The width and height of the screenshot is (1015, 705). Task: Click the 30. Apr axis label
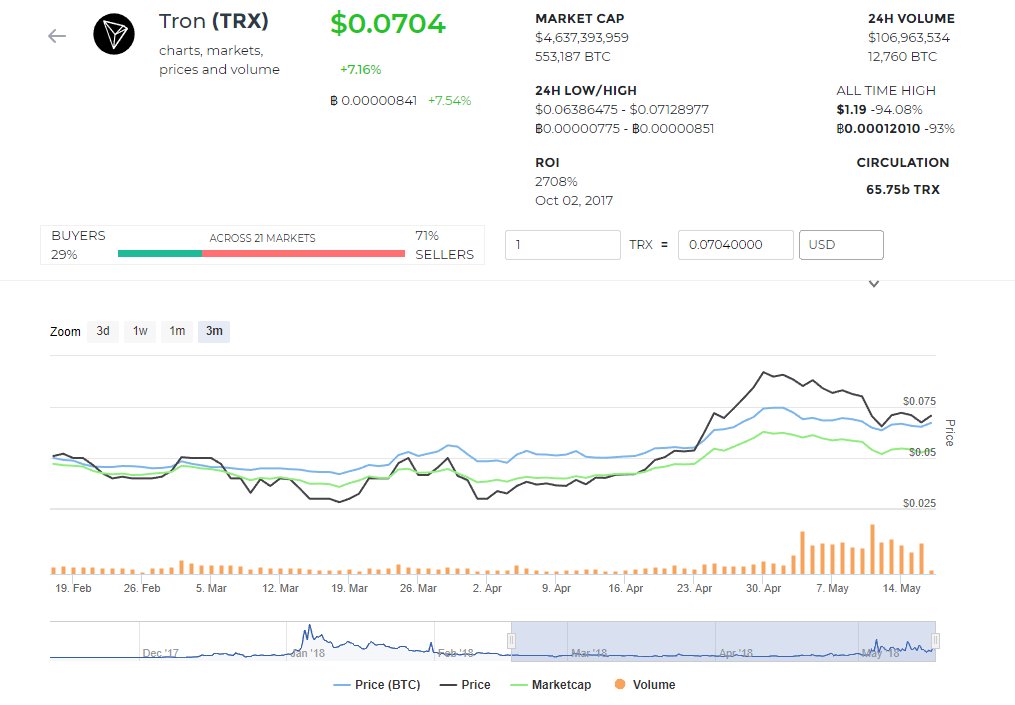tap(763, 588)
